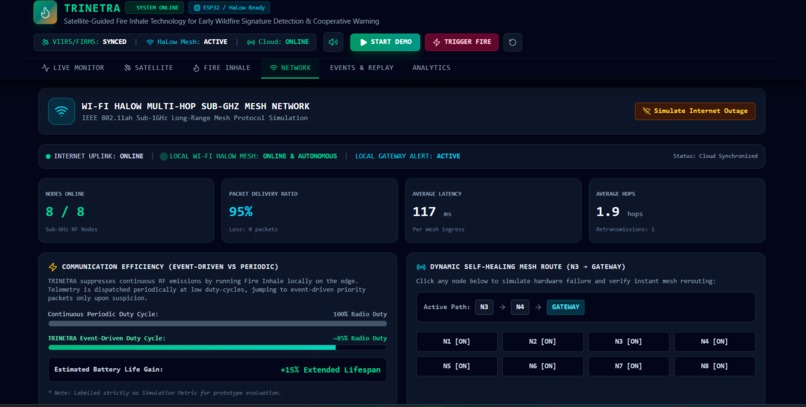
Task: Click the Wi-Fi HaLow mesh network icon
Action: click(61, 111)
